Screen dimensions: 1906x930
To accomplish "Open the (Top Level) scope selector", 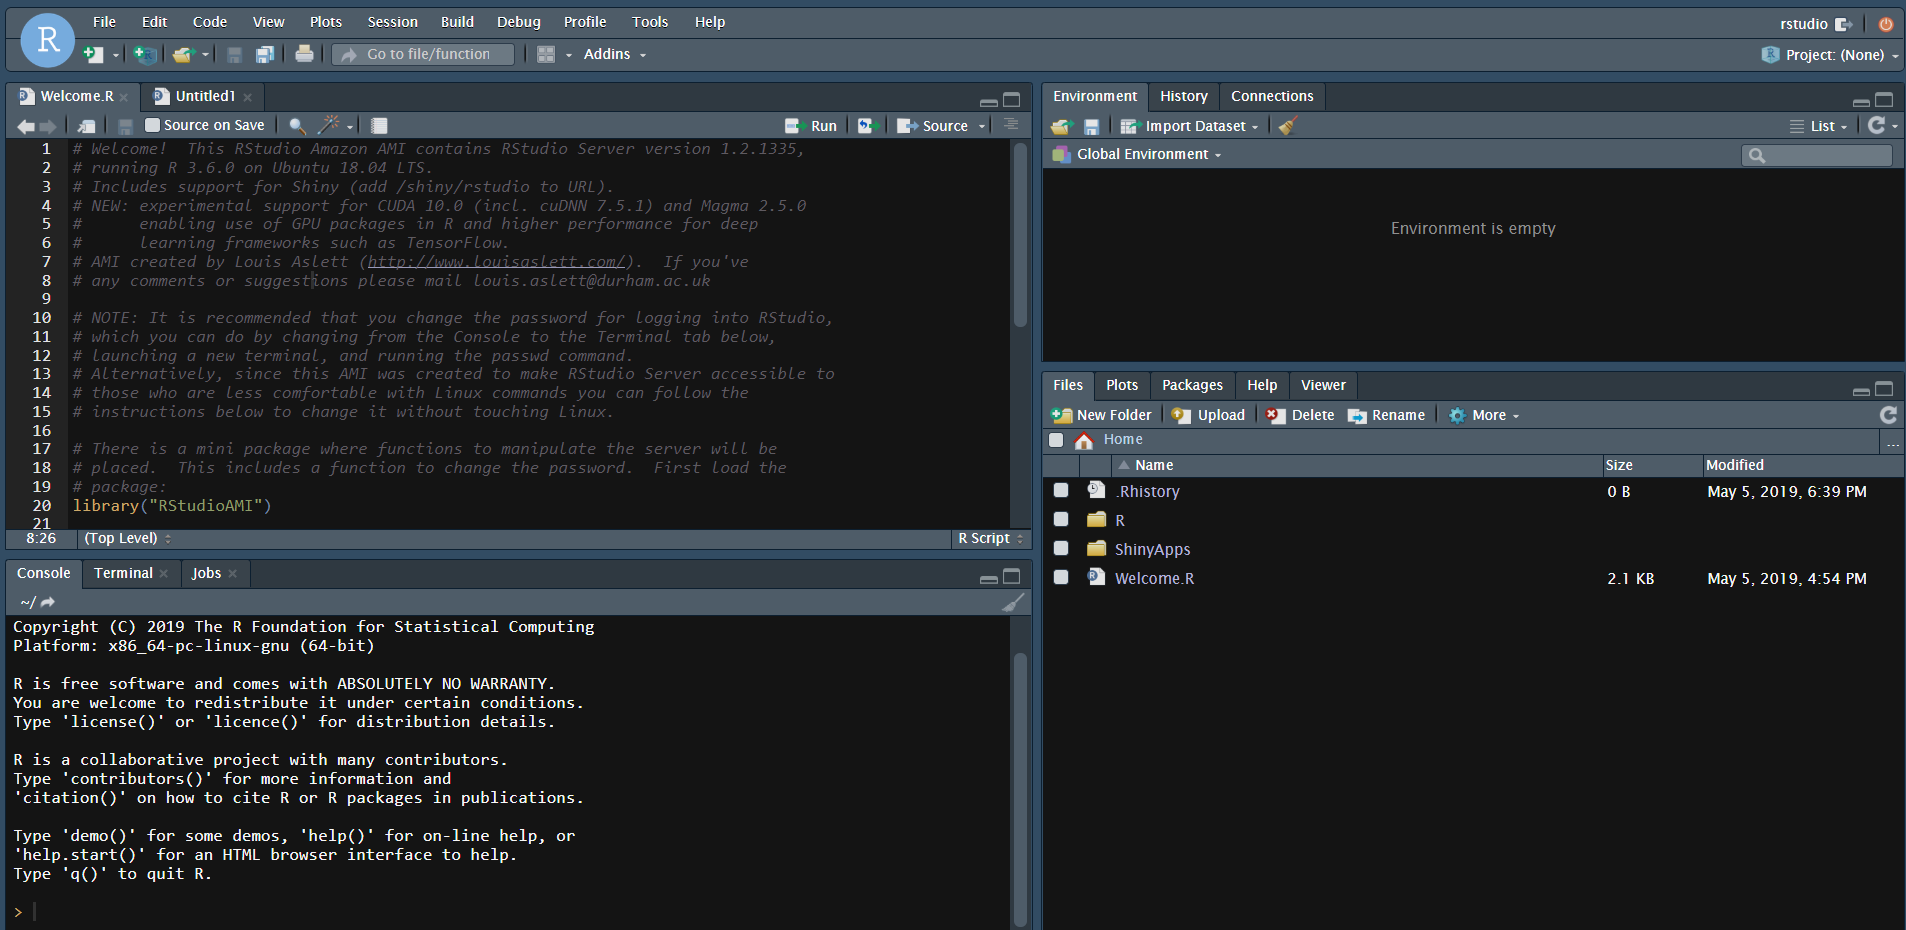I will (127, 538).
